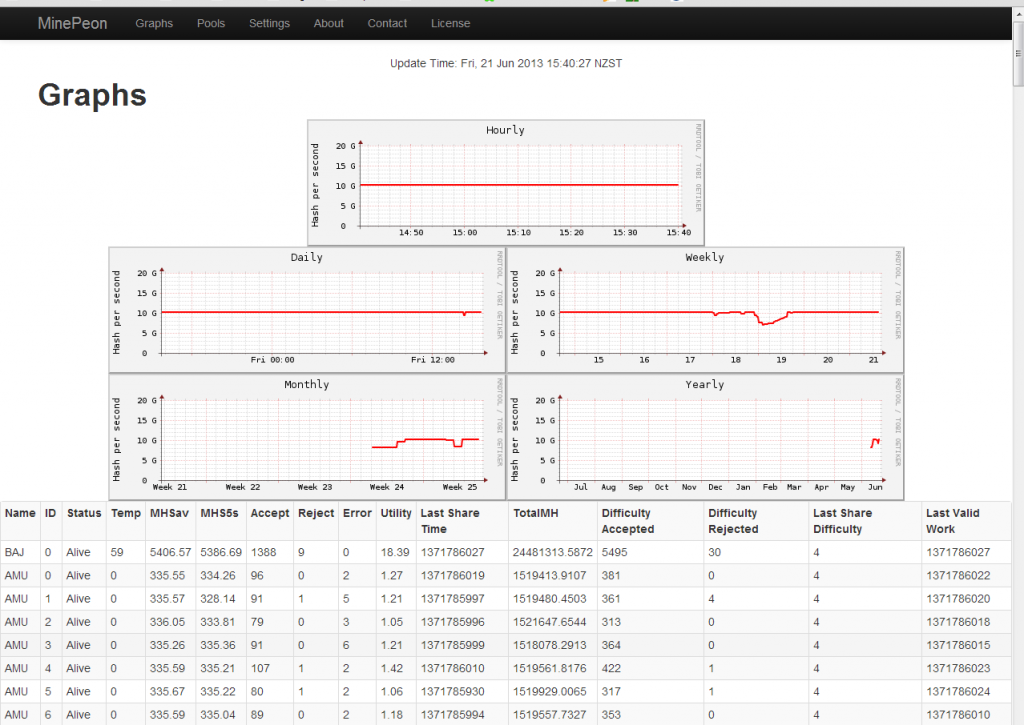Open the Contact nav item
Image resolution: width=1024 pixels, height=725 pixels.
click(x=387, y=24)
